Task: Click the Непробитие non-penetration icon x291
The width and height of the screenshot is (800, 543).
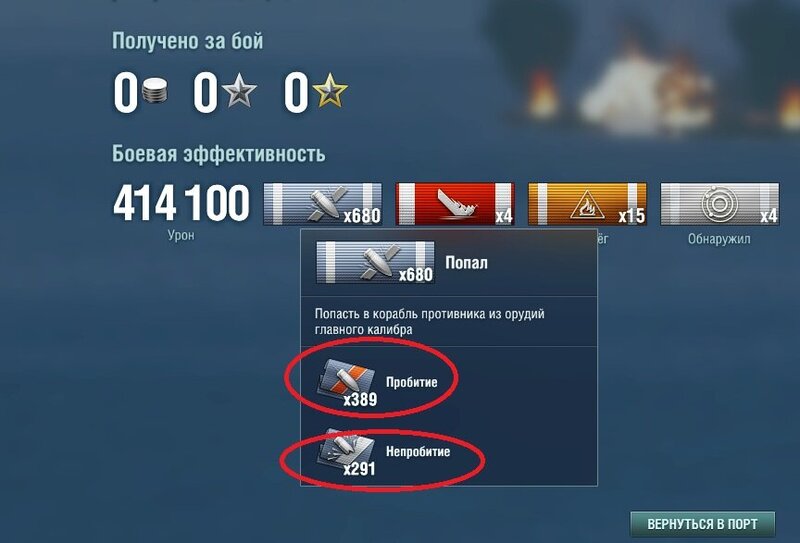Action: 347,453
